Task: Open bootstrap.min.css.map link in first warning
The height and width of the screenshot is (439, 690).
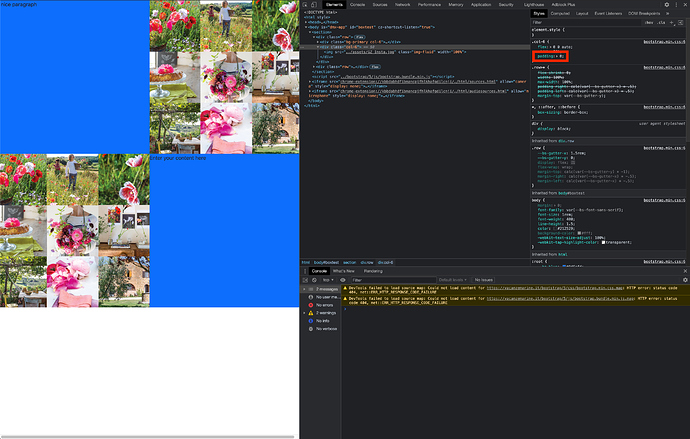Action: pyautogui.click(x=554, y=288)
